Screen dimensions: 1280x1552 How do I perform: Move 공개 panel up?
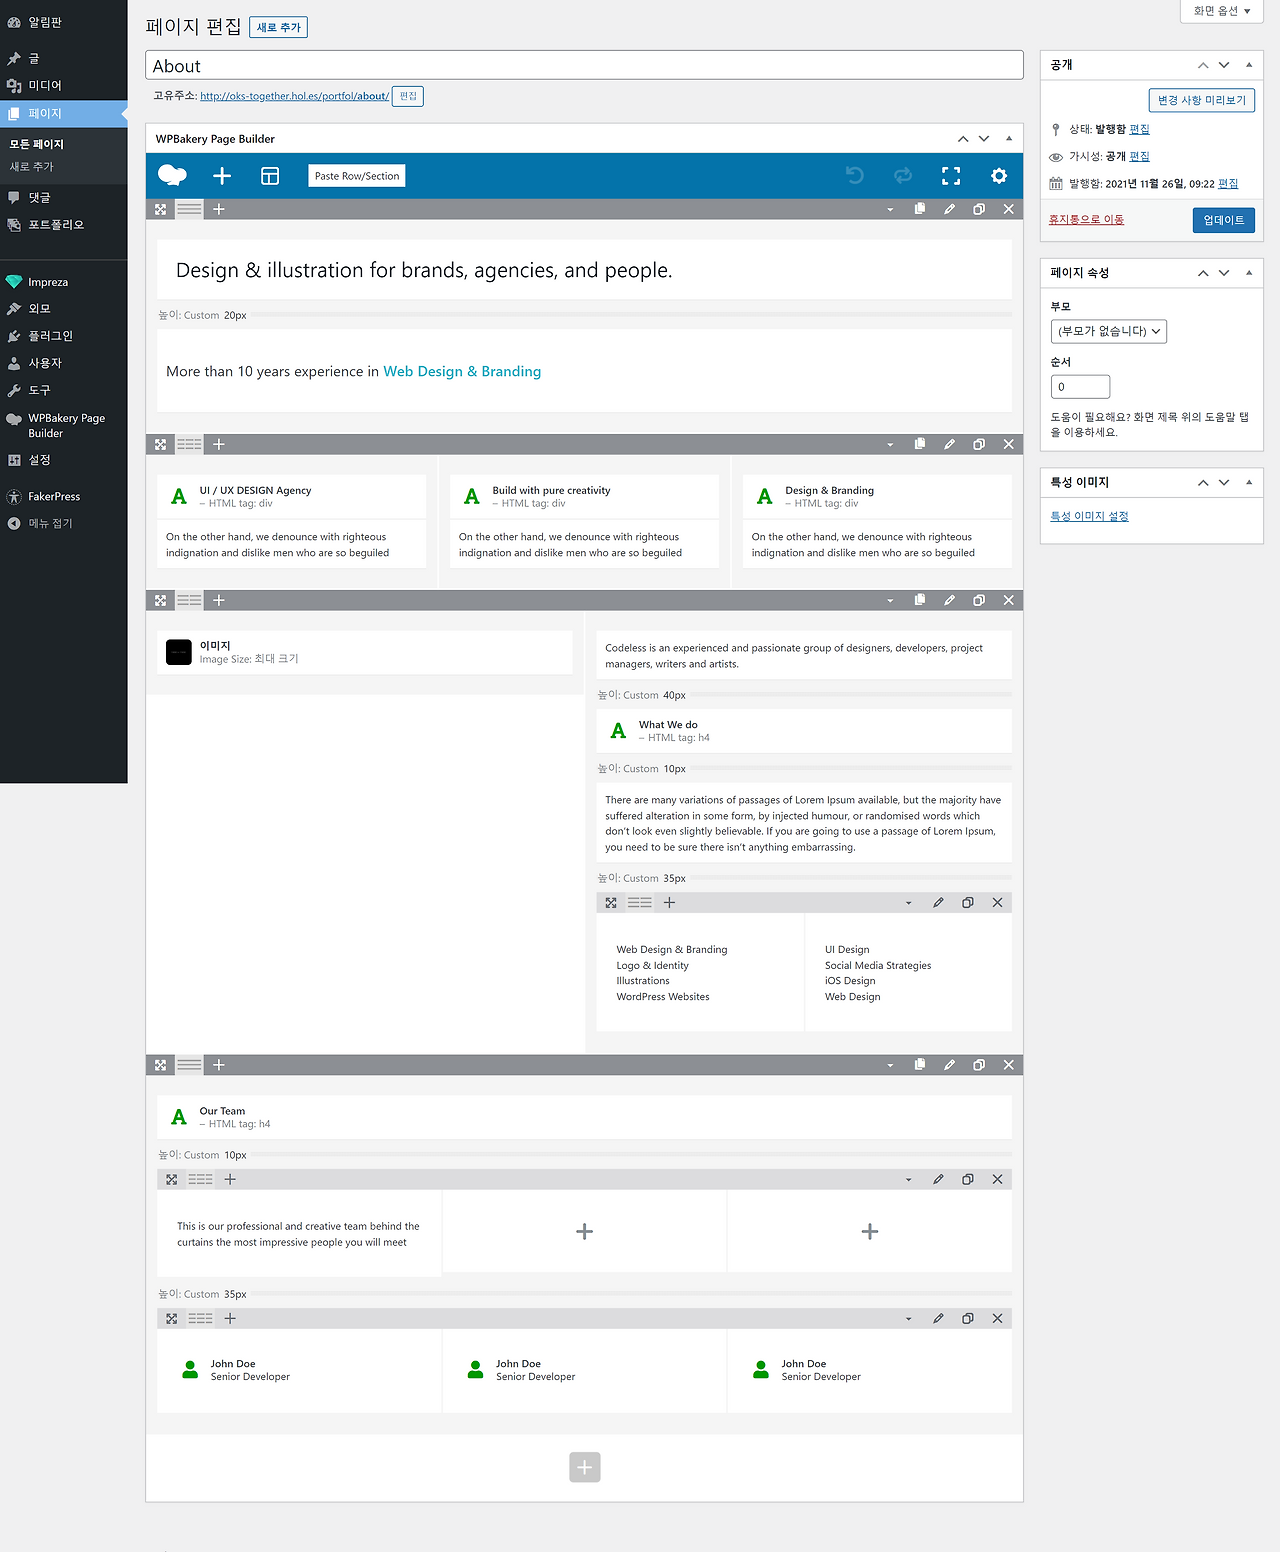tap(1203, 65)
